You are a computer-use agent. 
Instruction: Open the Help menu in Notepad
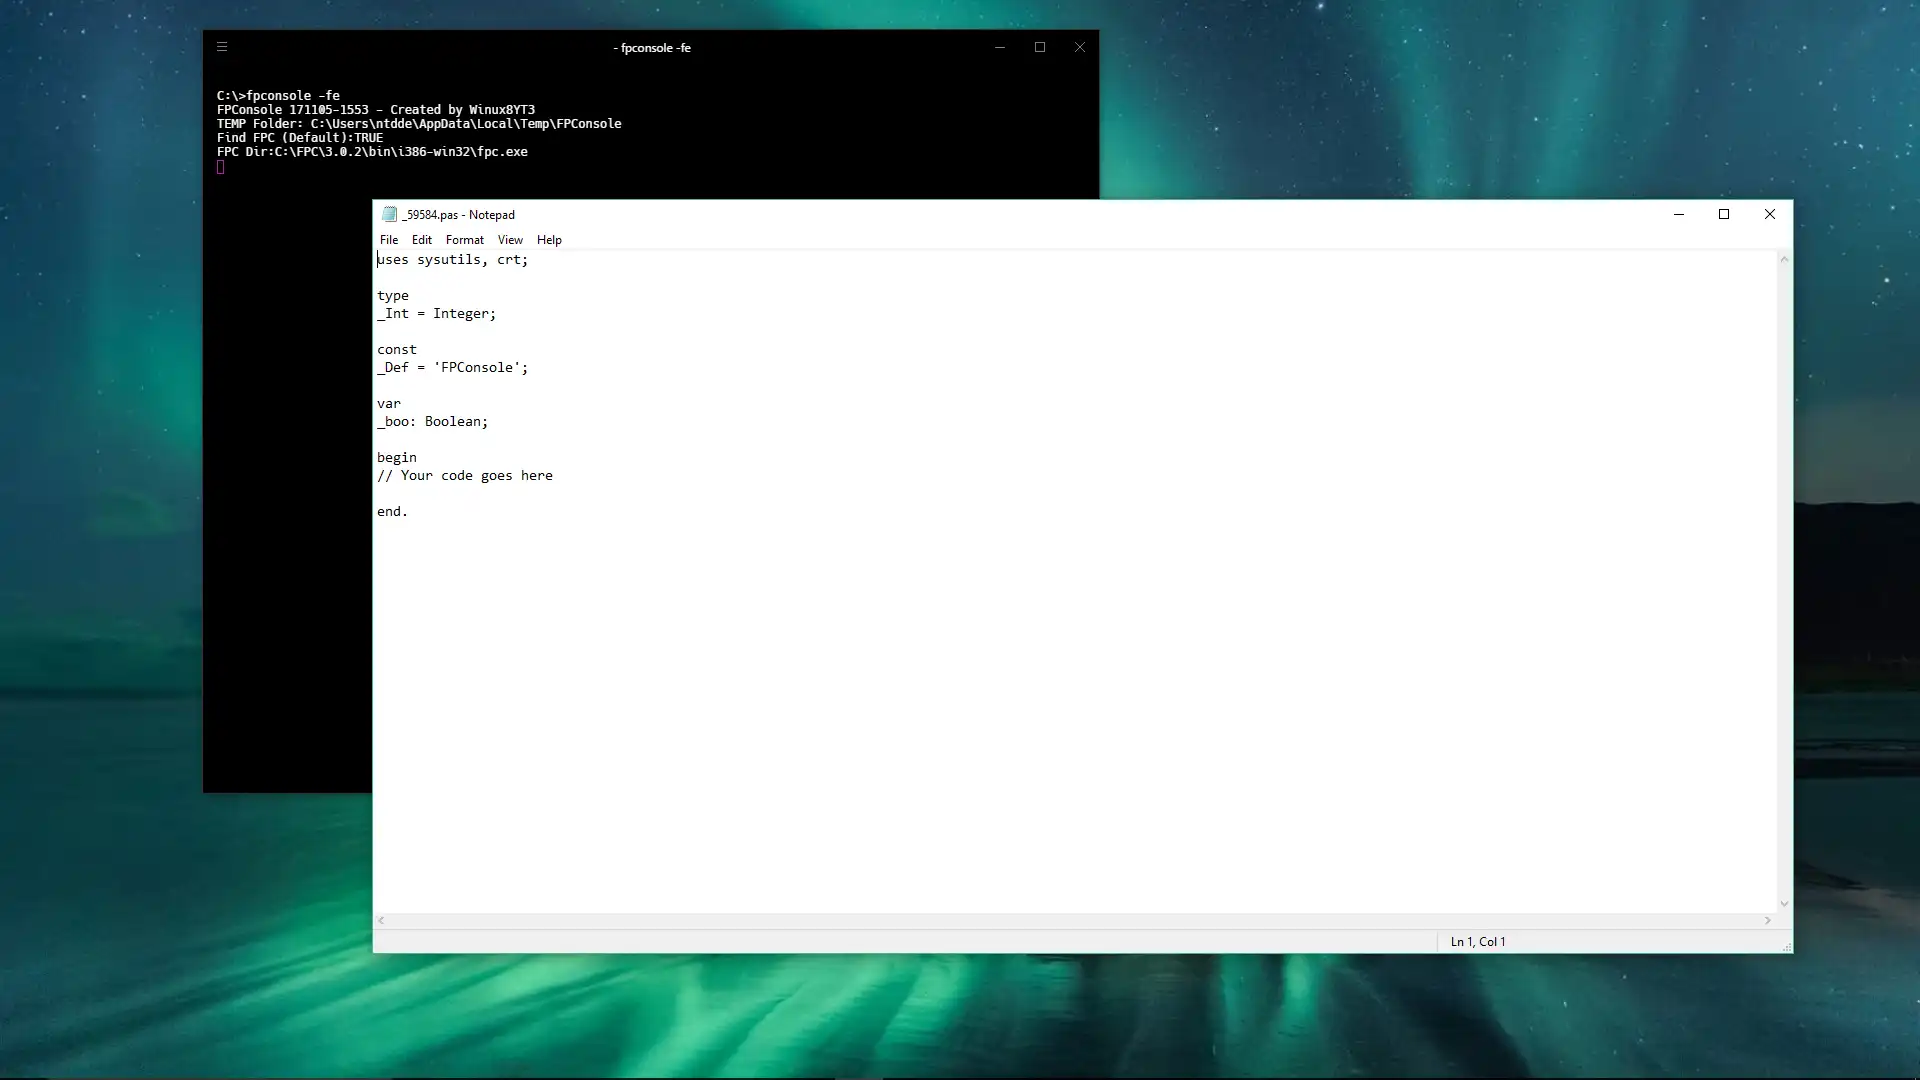click(549, 240)
